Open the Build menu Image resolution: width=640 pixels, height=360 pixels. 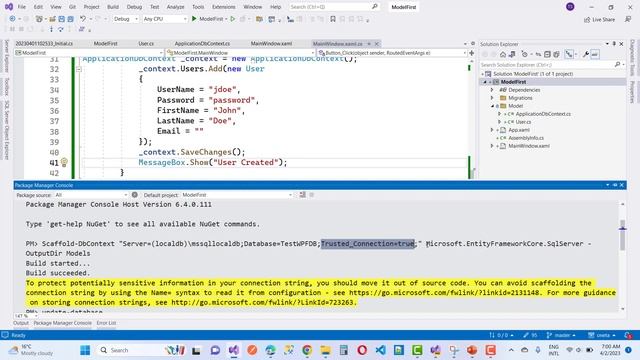(x=113, y=7)
